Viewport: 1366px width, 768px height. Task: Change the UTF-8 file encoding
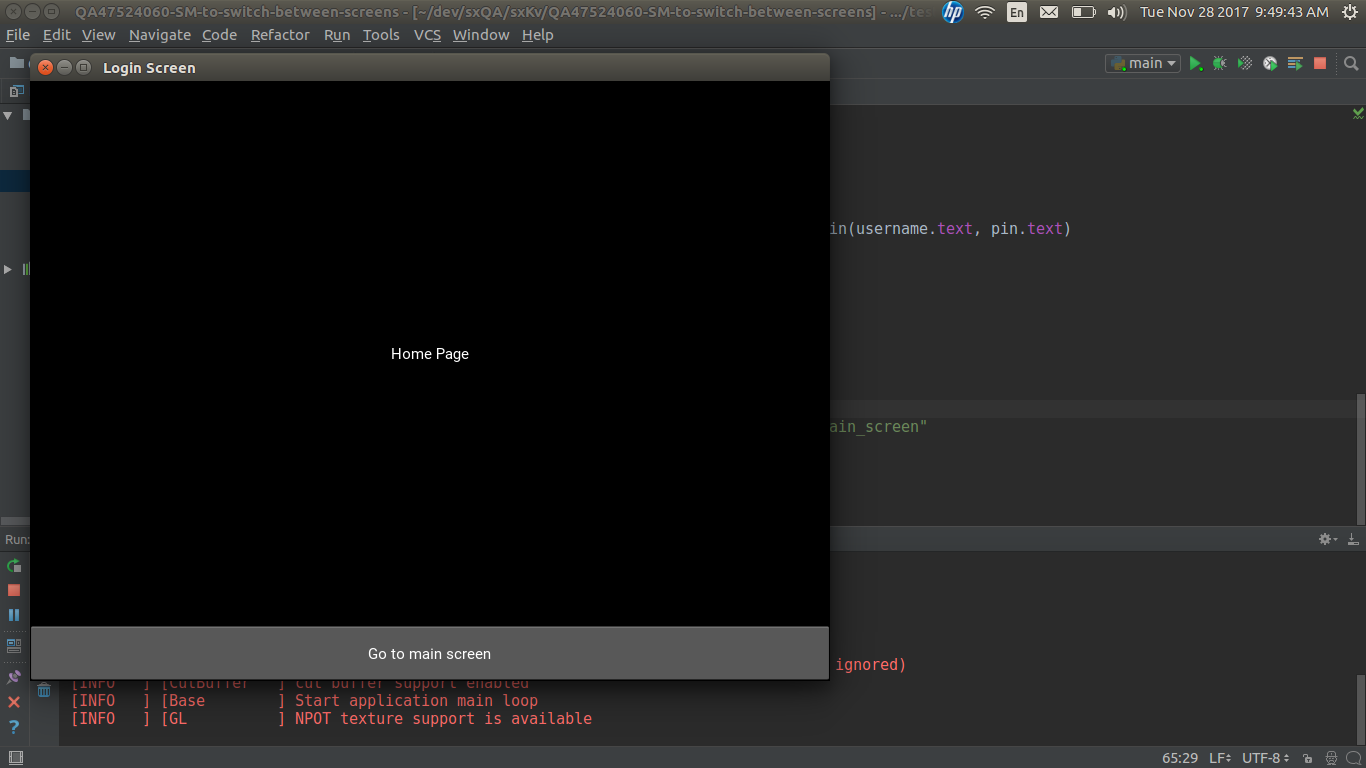click(1266, 758)
